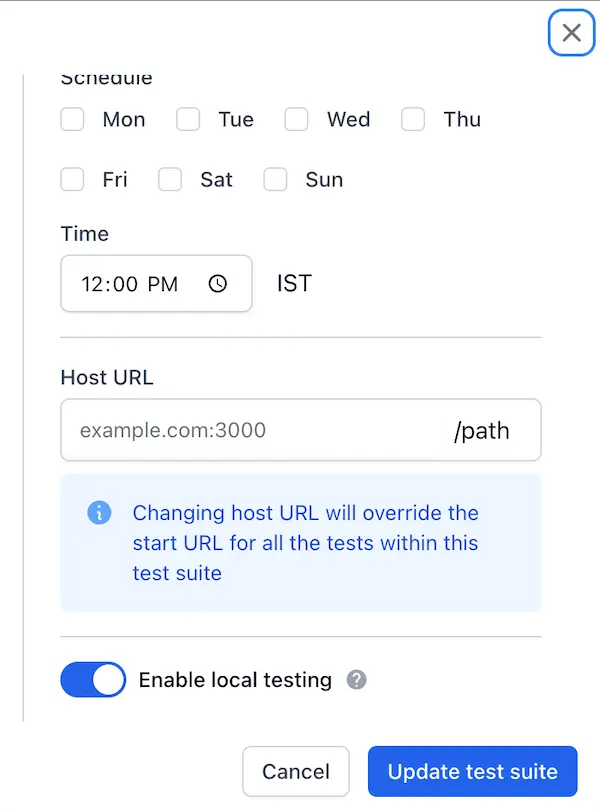Viewport: 600px width, 812px height.
Task: Disable the local testing toggle
Action: (93, 680)
